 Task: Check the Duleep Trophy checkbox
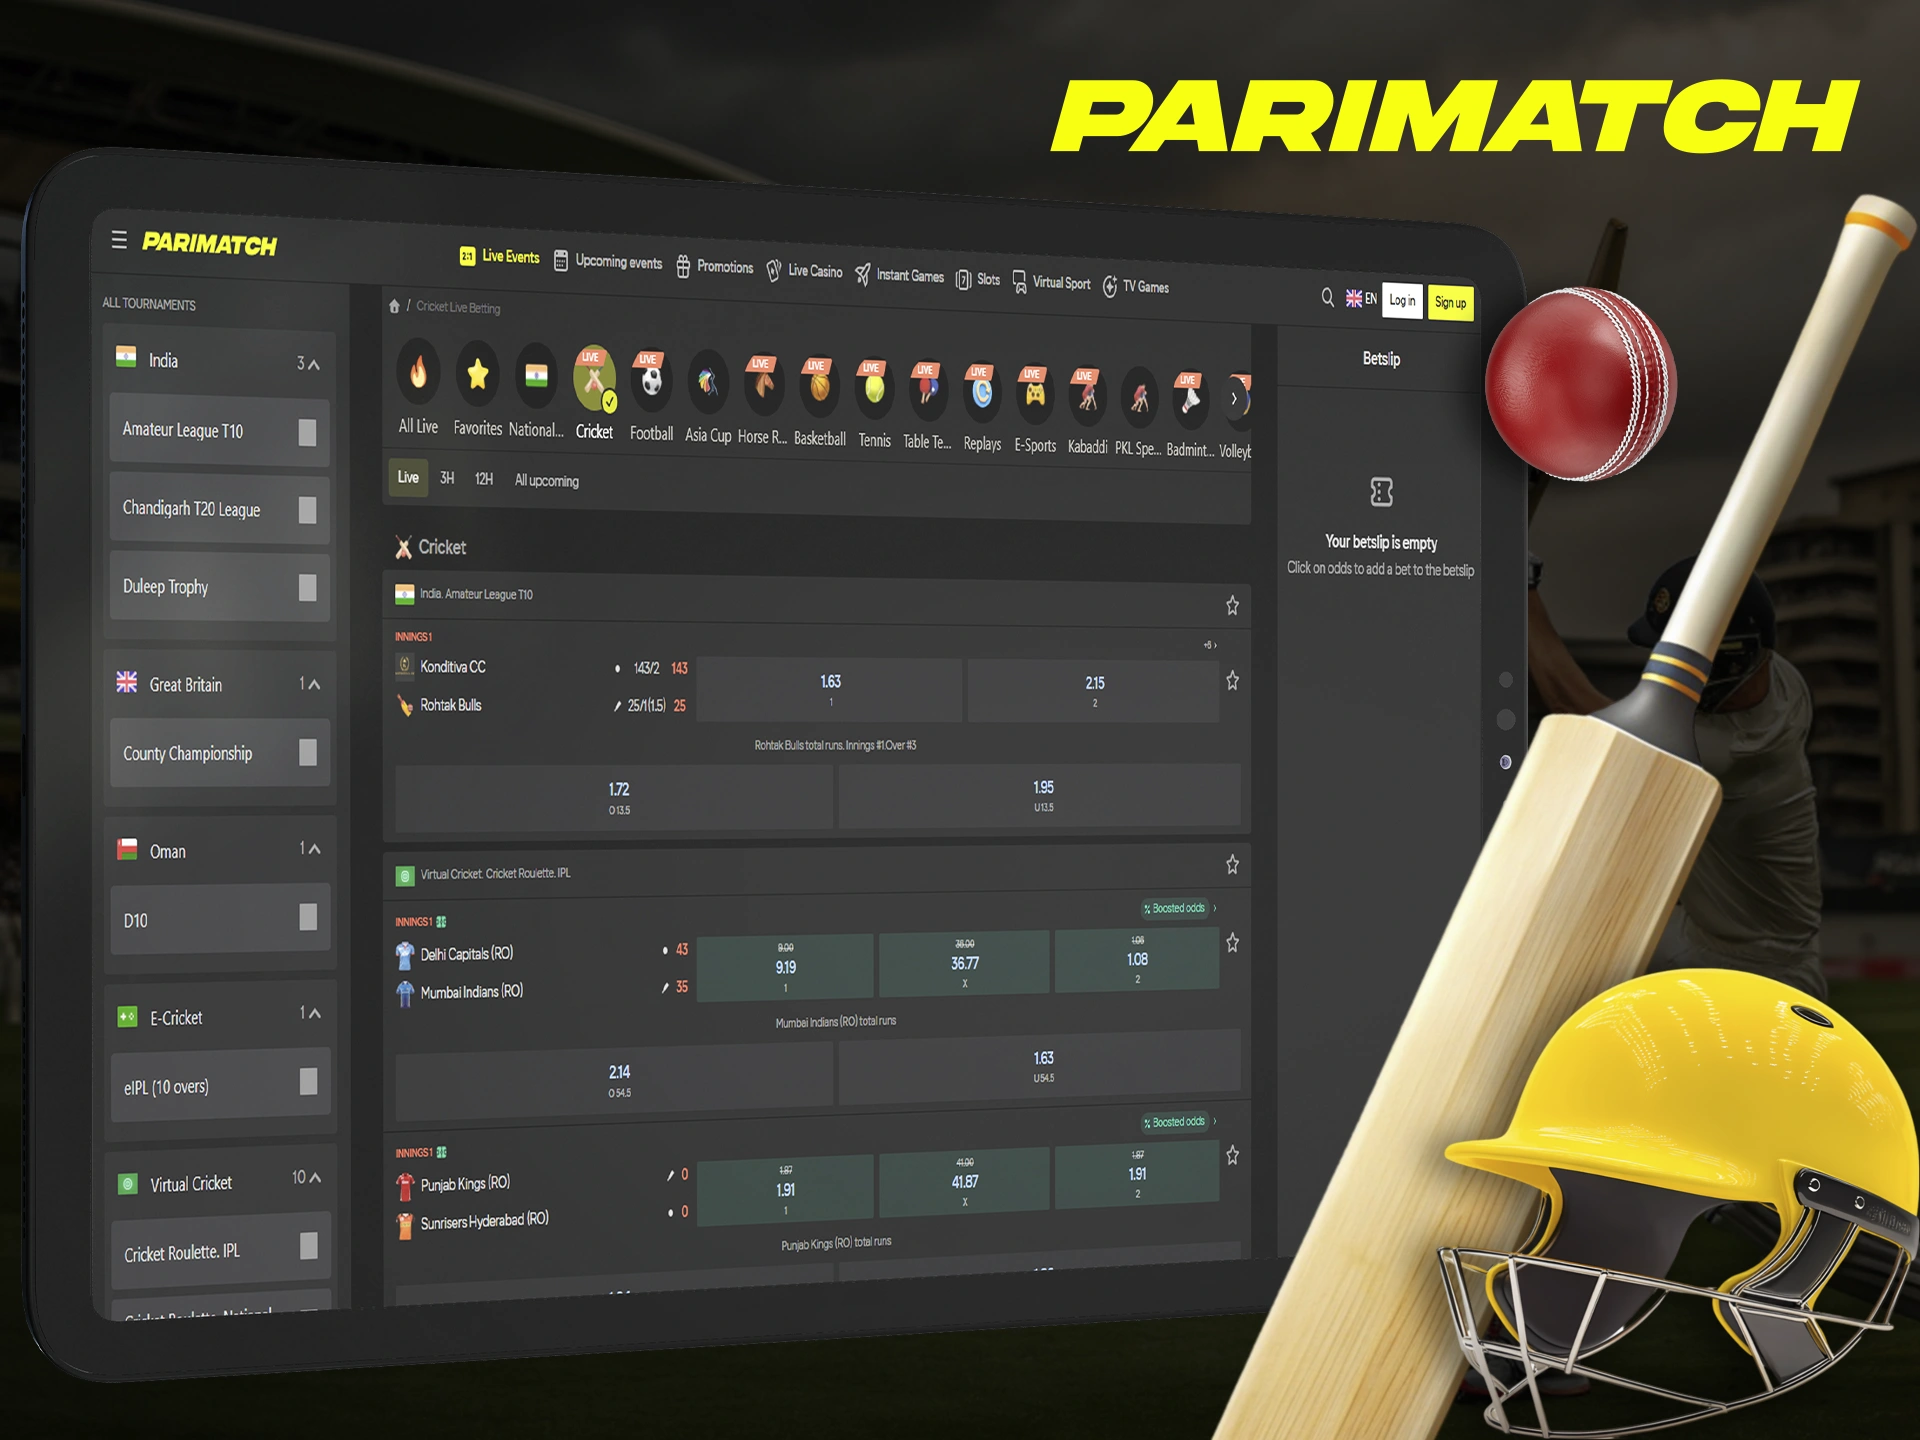click(x=306, y=584)
